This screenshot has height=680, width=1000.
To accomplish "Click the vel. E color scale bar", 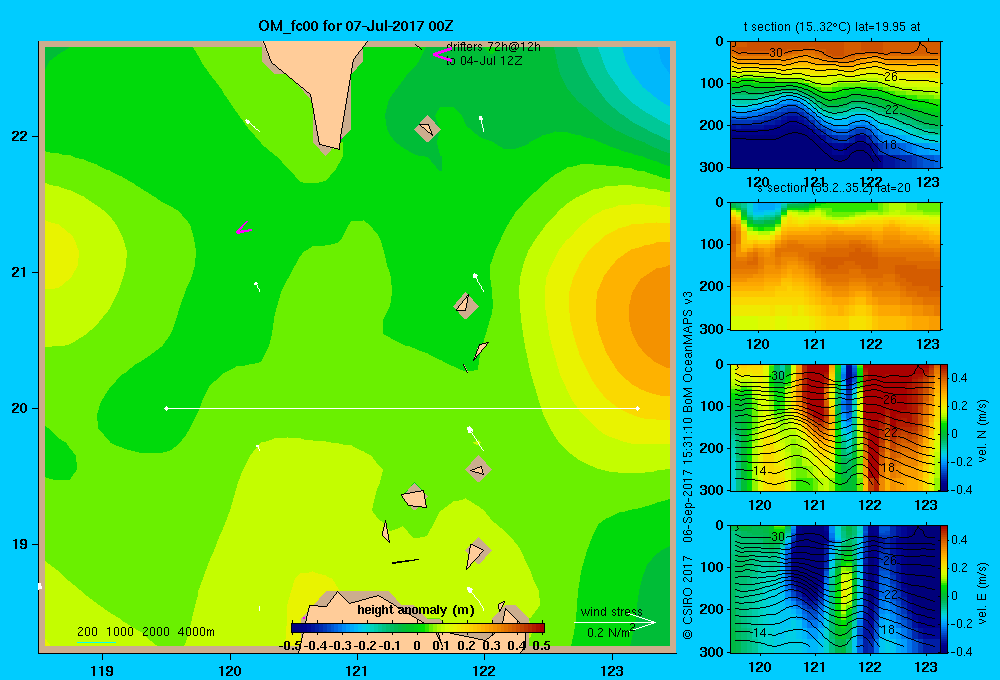I will tap(945, 589).
